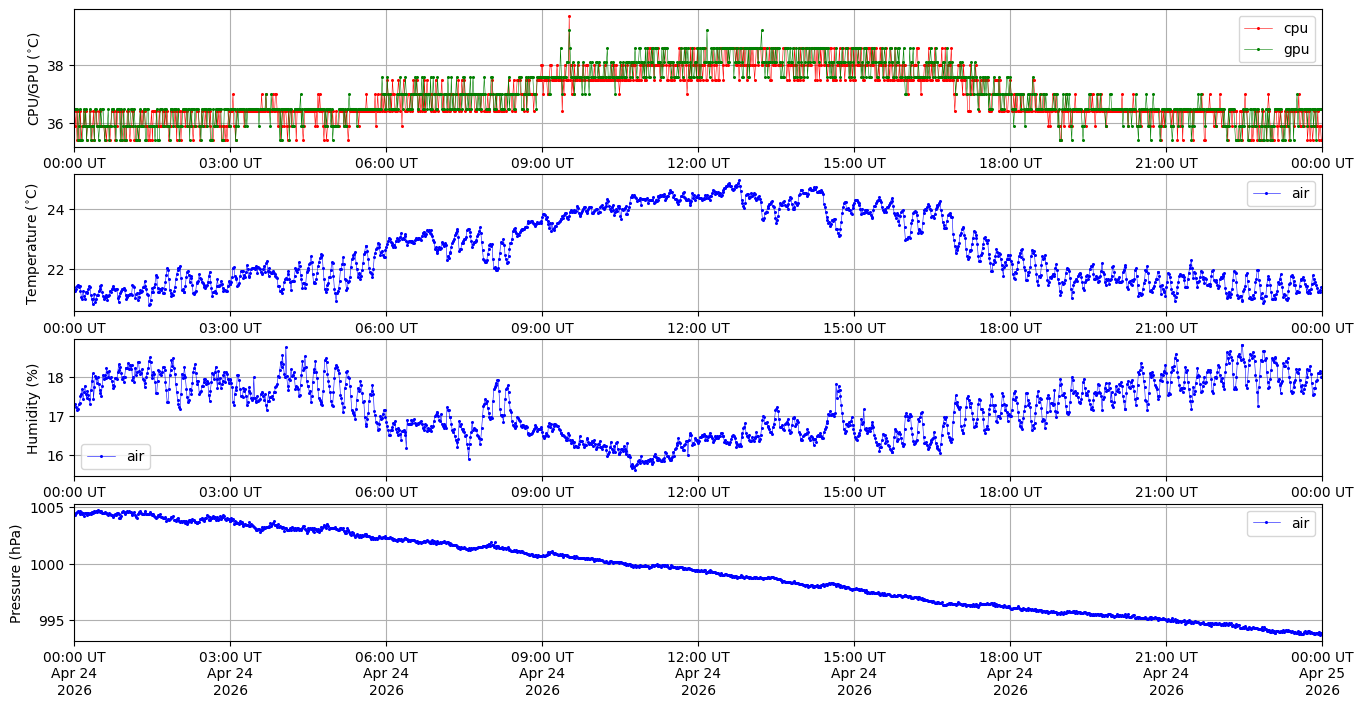1363x707 pixels.
Task: Click the 995 pressure axis tick label
Action: [x=55, y=621]
